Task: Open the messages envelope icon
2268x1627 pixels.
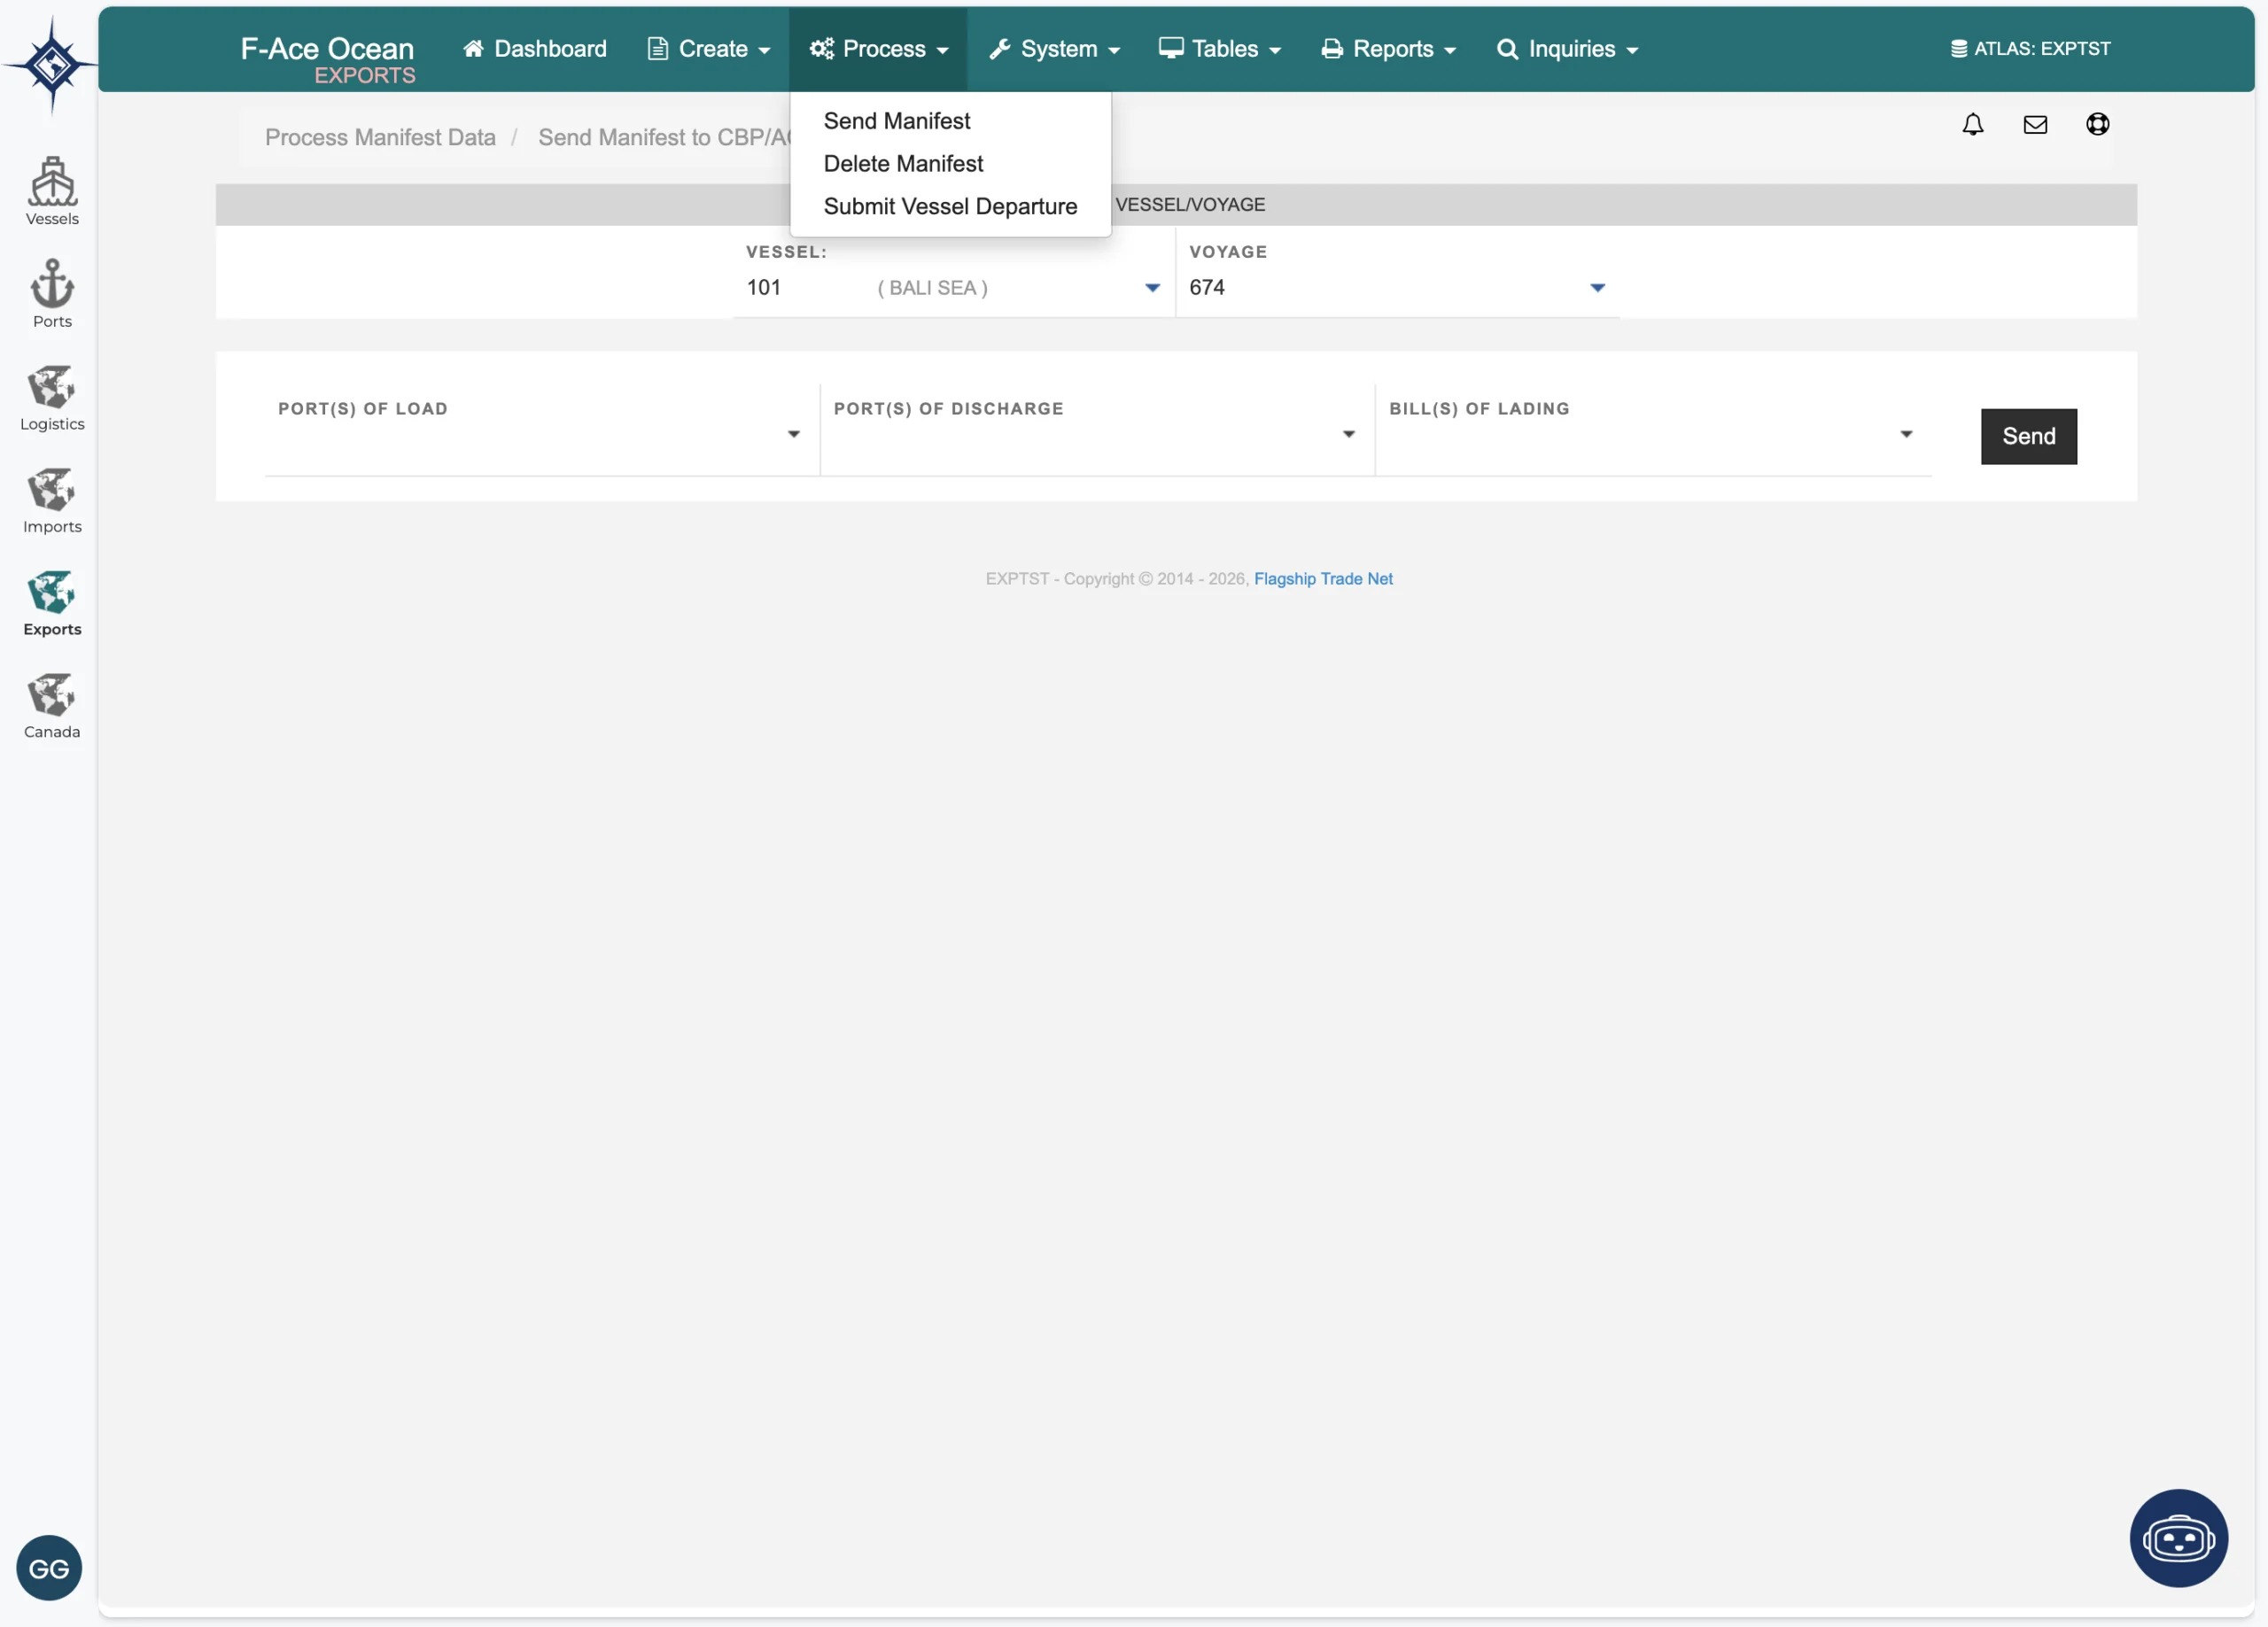Action: [x=2034, y=124]
